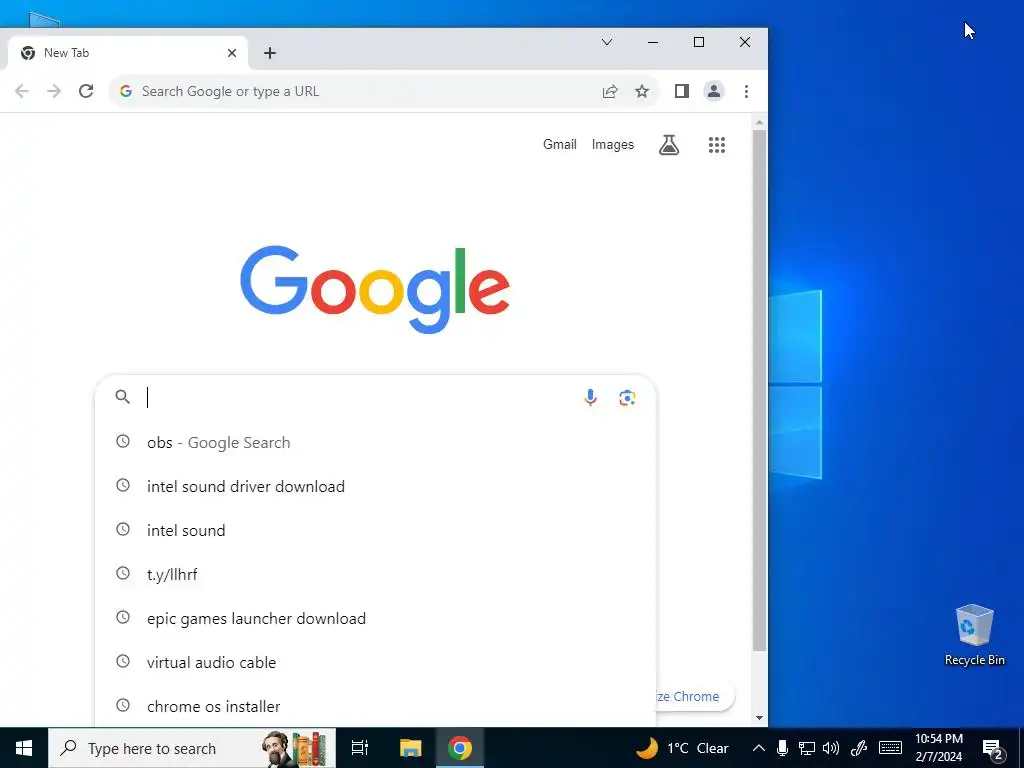The width and height of the screenshot is (1024, 768).
Task: Open the touch keyboard tray icon
Action: [x=890, y=748]
